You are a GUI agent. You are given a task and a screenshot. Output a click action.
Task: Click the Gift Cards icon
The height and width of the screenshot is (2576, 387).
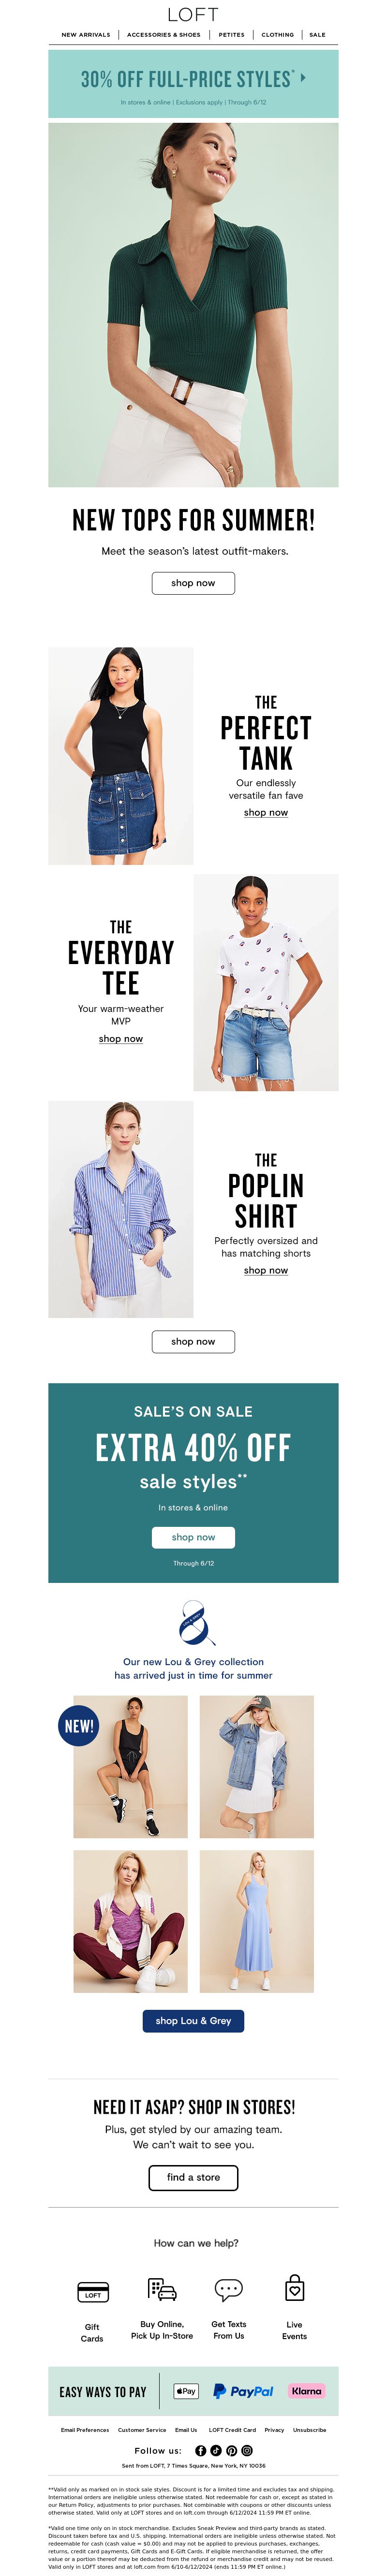point(92,2291)
